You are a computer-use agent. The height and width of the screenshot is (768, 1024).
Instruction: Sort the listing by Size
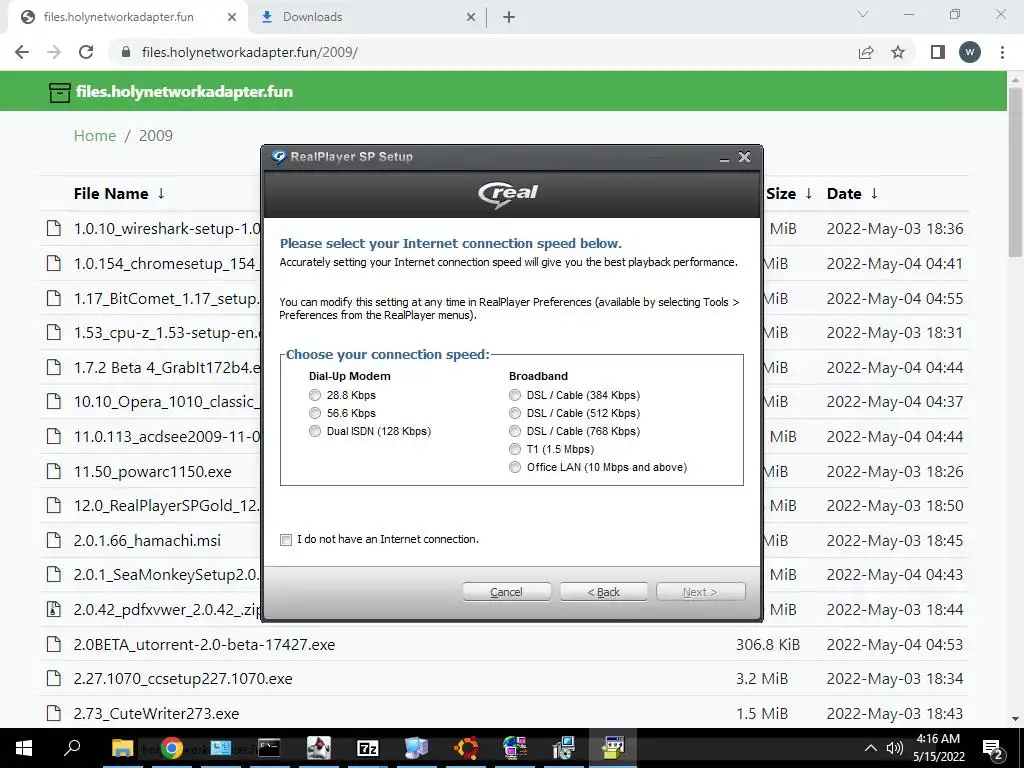pyautogui.click(x=789, y=193)
